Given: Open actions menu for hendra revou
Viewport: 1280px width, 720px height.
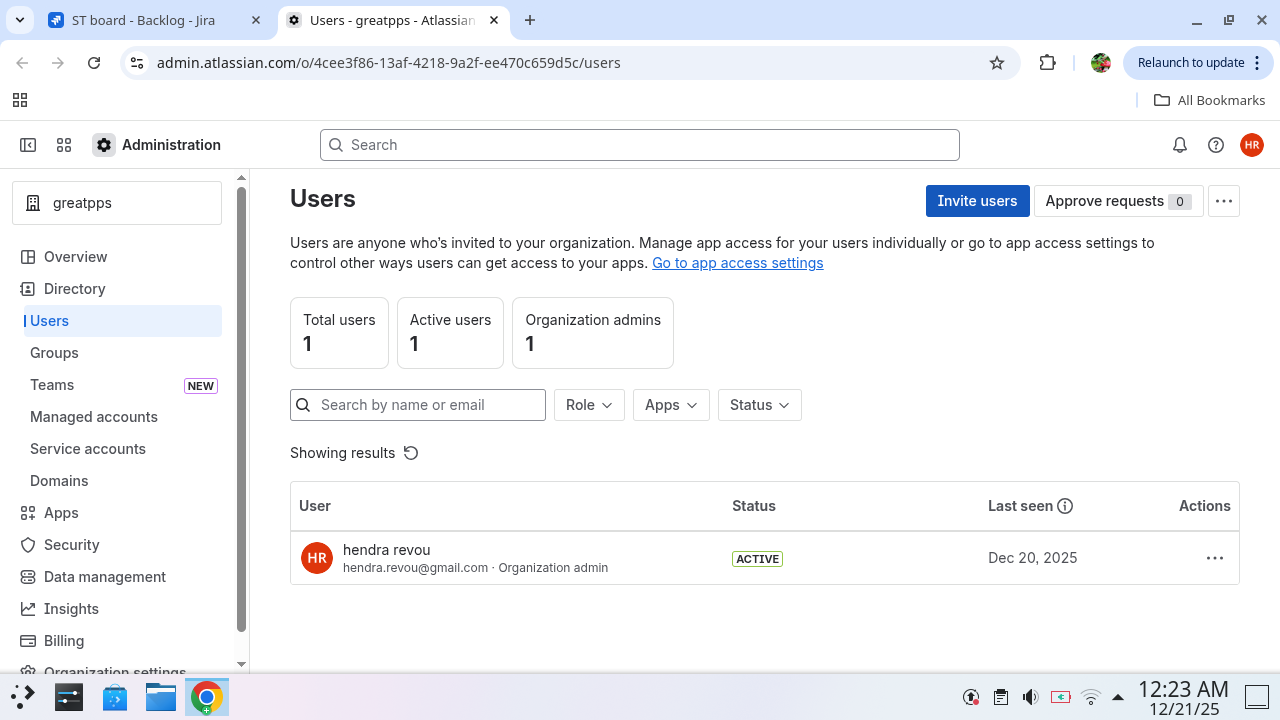Looking at the screenshot, I should (1215, 558).
